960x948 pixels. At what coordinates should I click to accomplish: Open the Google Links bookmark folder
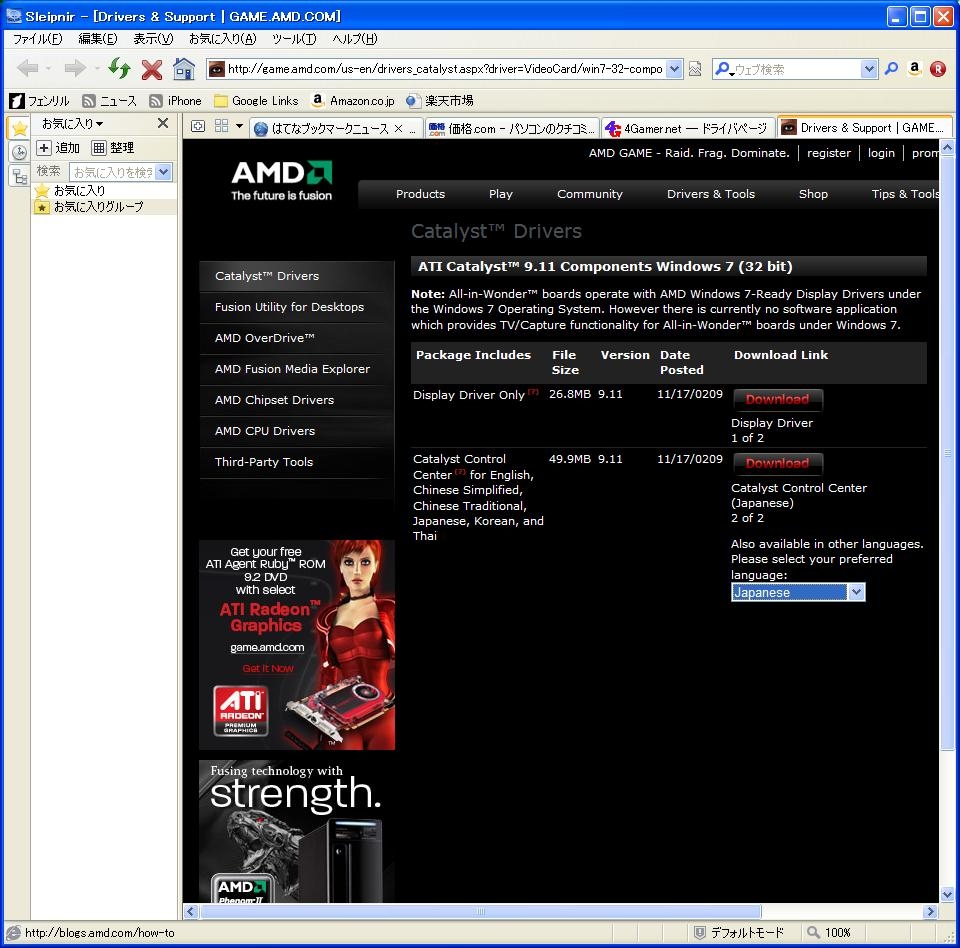[x=256, y=100]
